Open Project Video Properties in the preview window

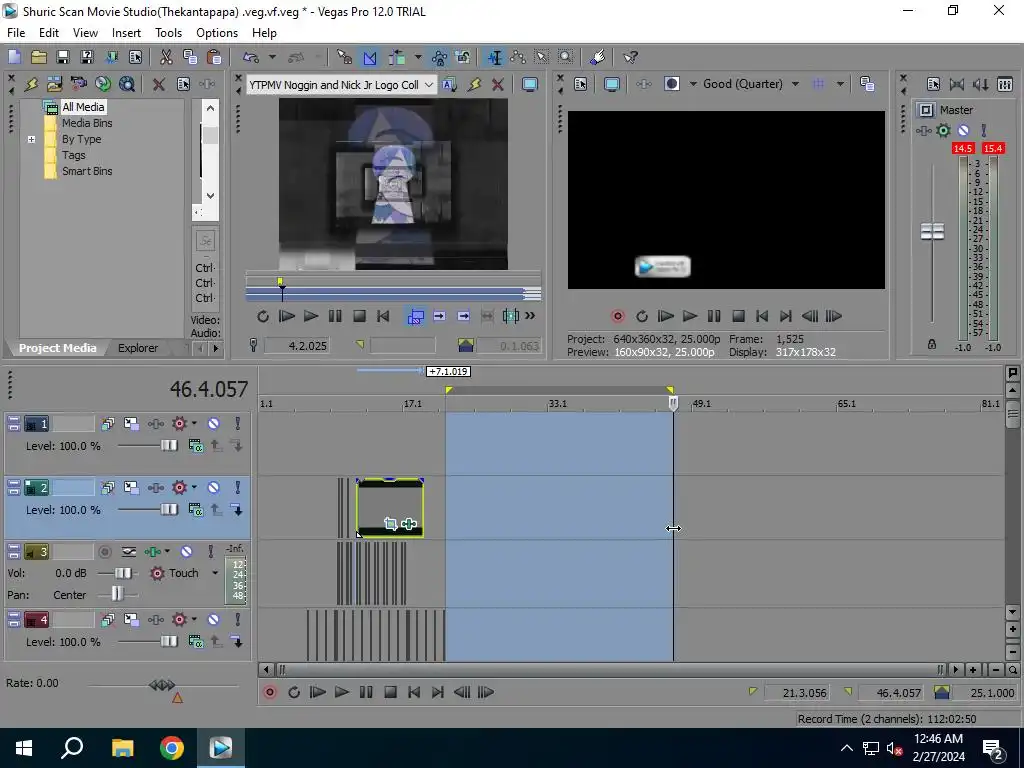(581, 84)
